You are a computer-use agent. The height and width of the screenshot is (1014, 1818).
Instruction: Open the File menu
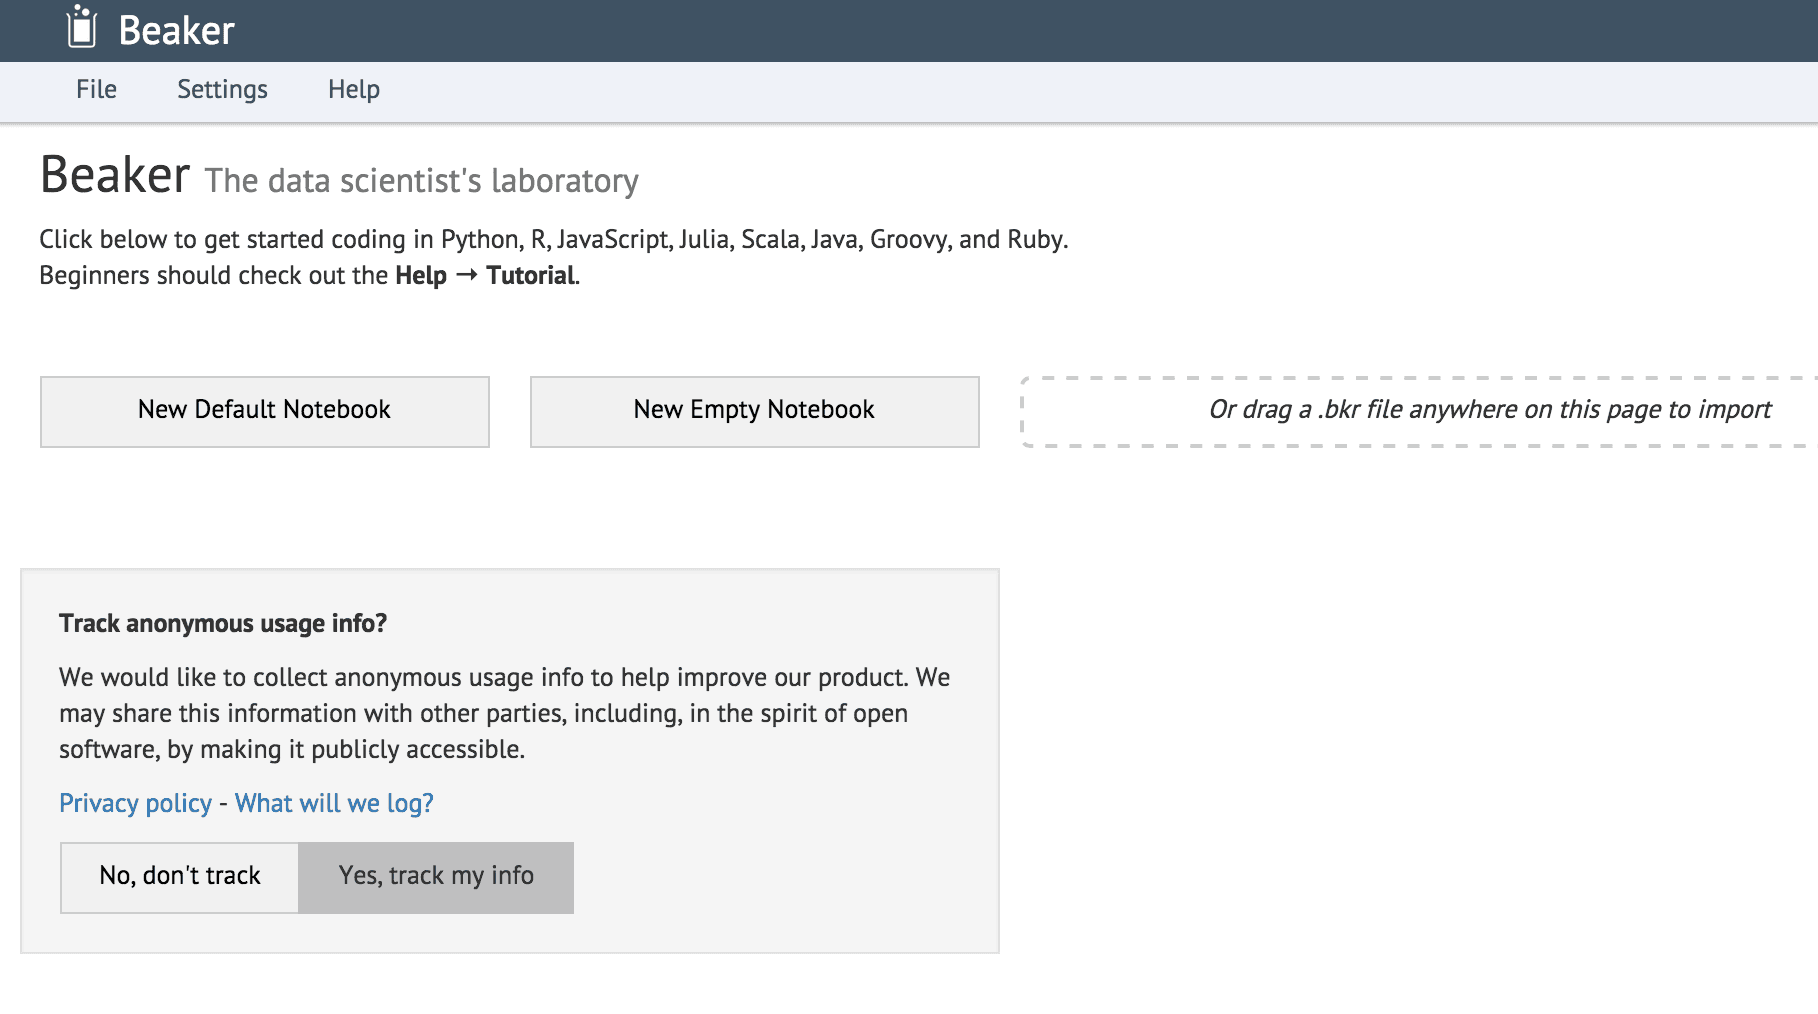click(96, 89)
